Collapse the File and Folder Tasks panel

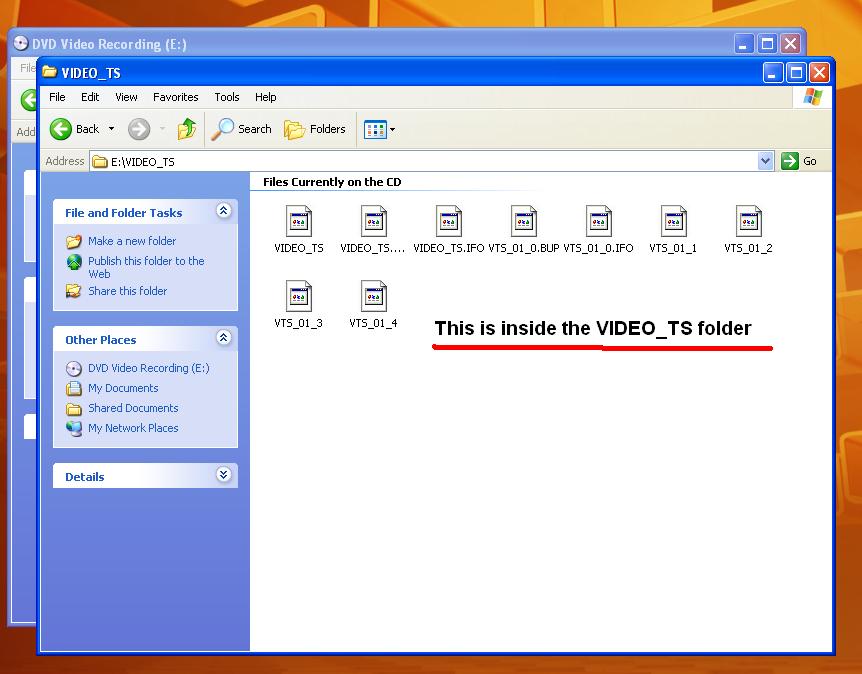[x=223, y=211]
